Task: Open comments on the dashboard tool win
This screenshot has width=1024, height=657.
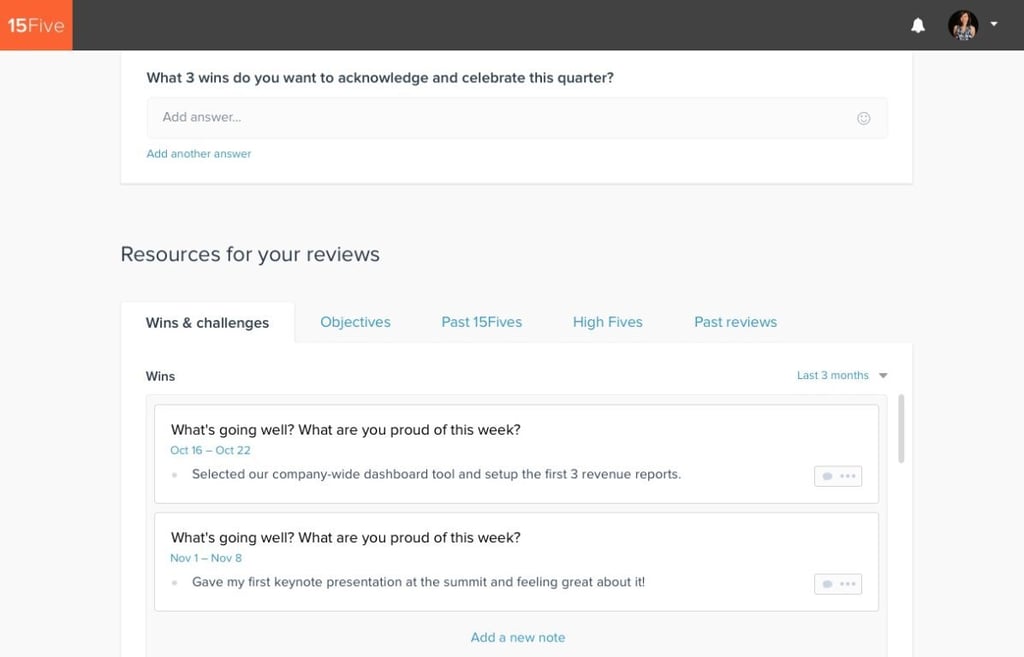Action: [x=826, y=475]
